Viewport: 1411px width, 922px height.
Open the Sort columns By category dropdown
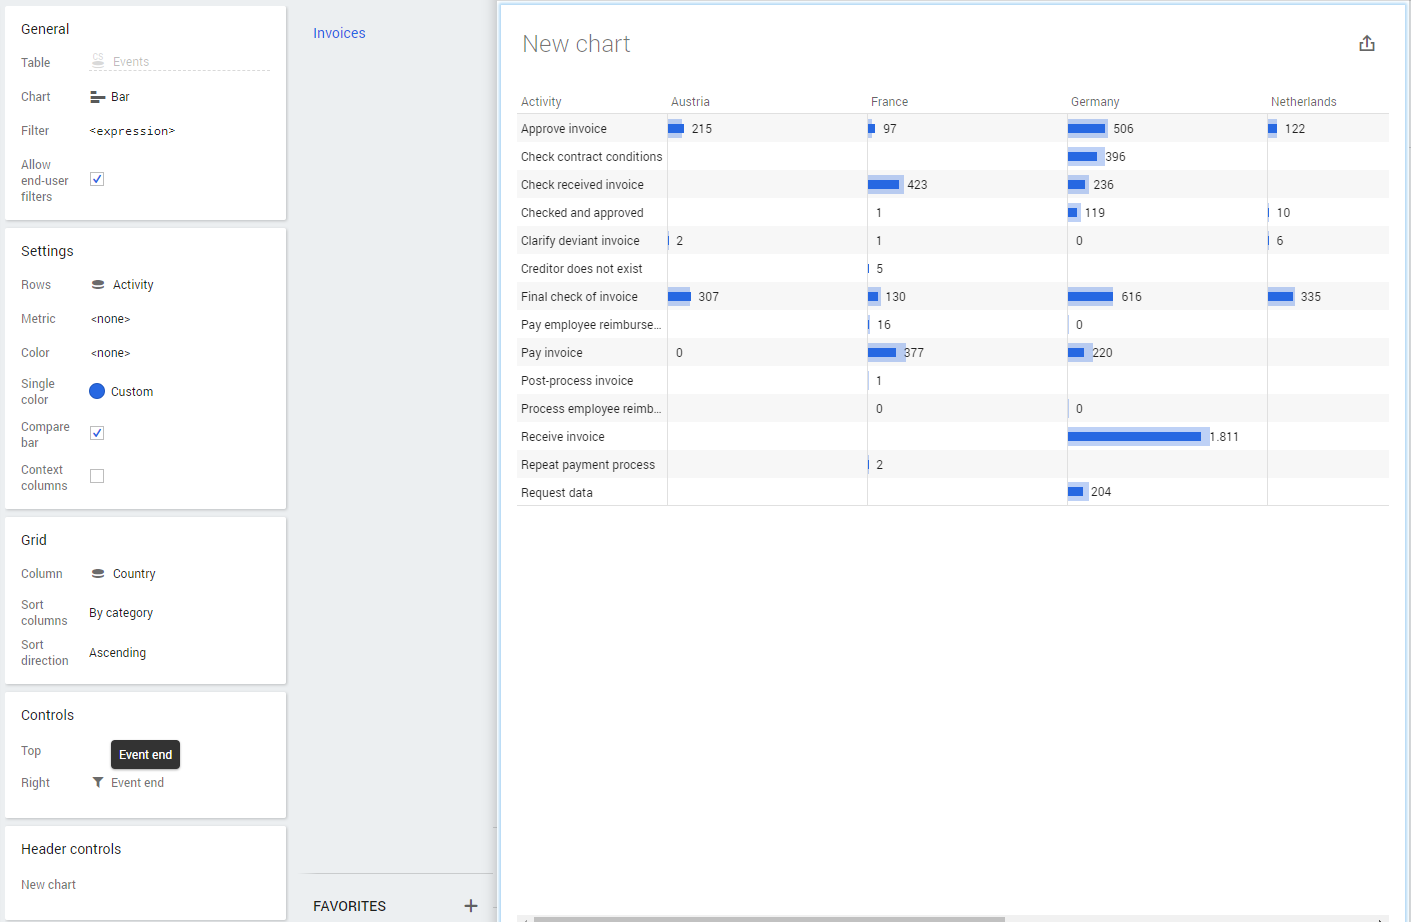coord(121,613)
